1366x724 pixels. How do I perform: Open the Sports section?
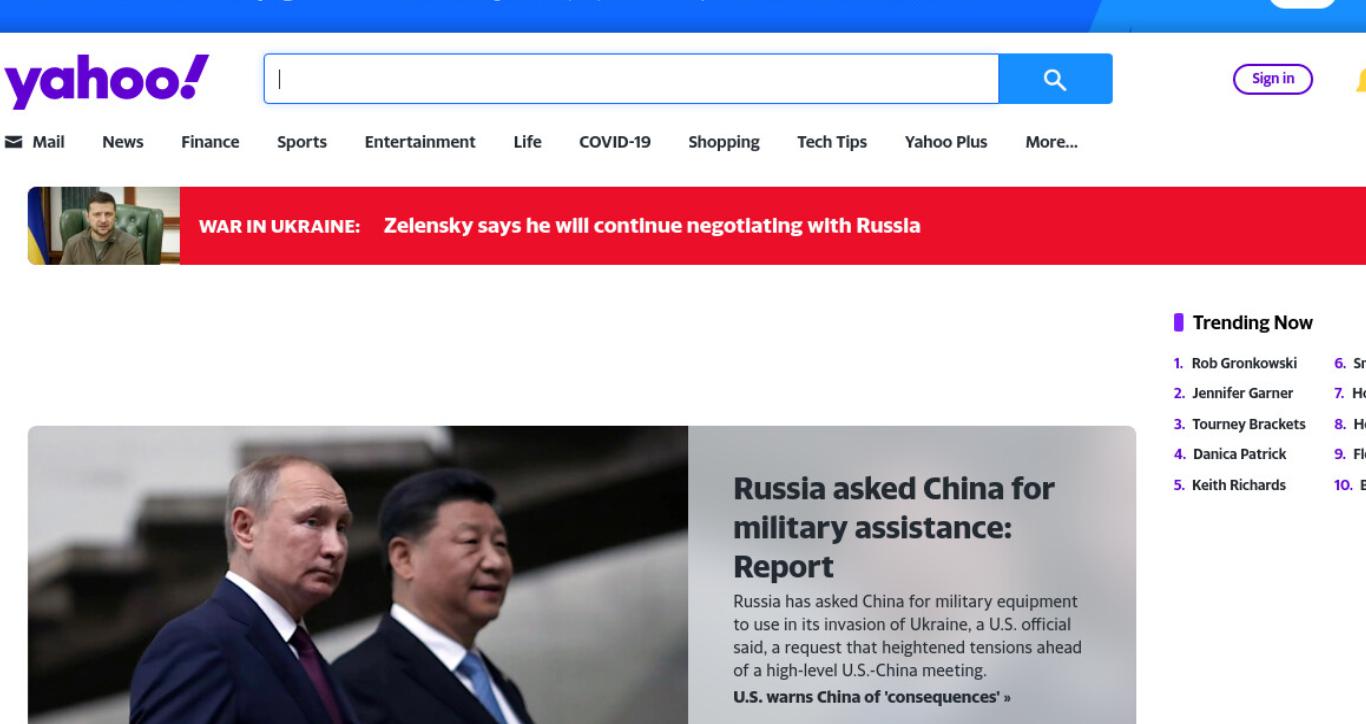(302, 142)
